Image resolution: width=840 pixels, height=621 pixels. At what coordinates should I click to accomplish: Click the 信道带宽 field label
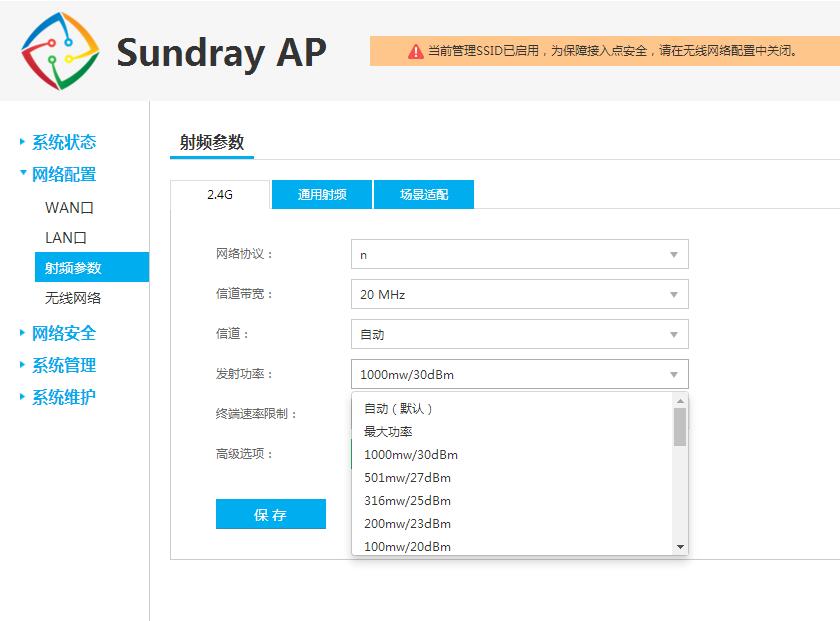(244, 294)
